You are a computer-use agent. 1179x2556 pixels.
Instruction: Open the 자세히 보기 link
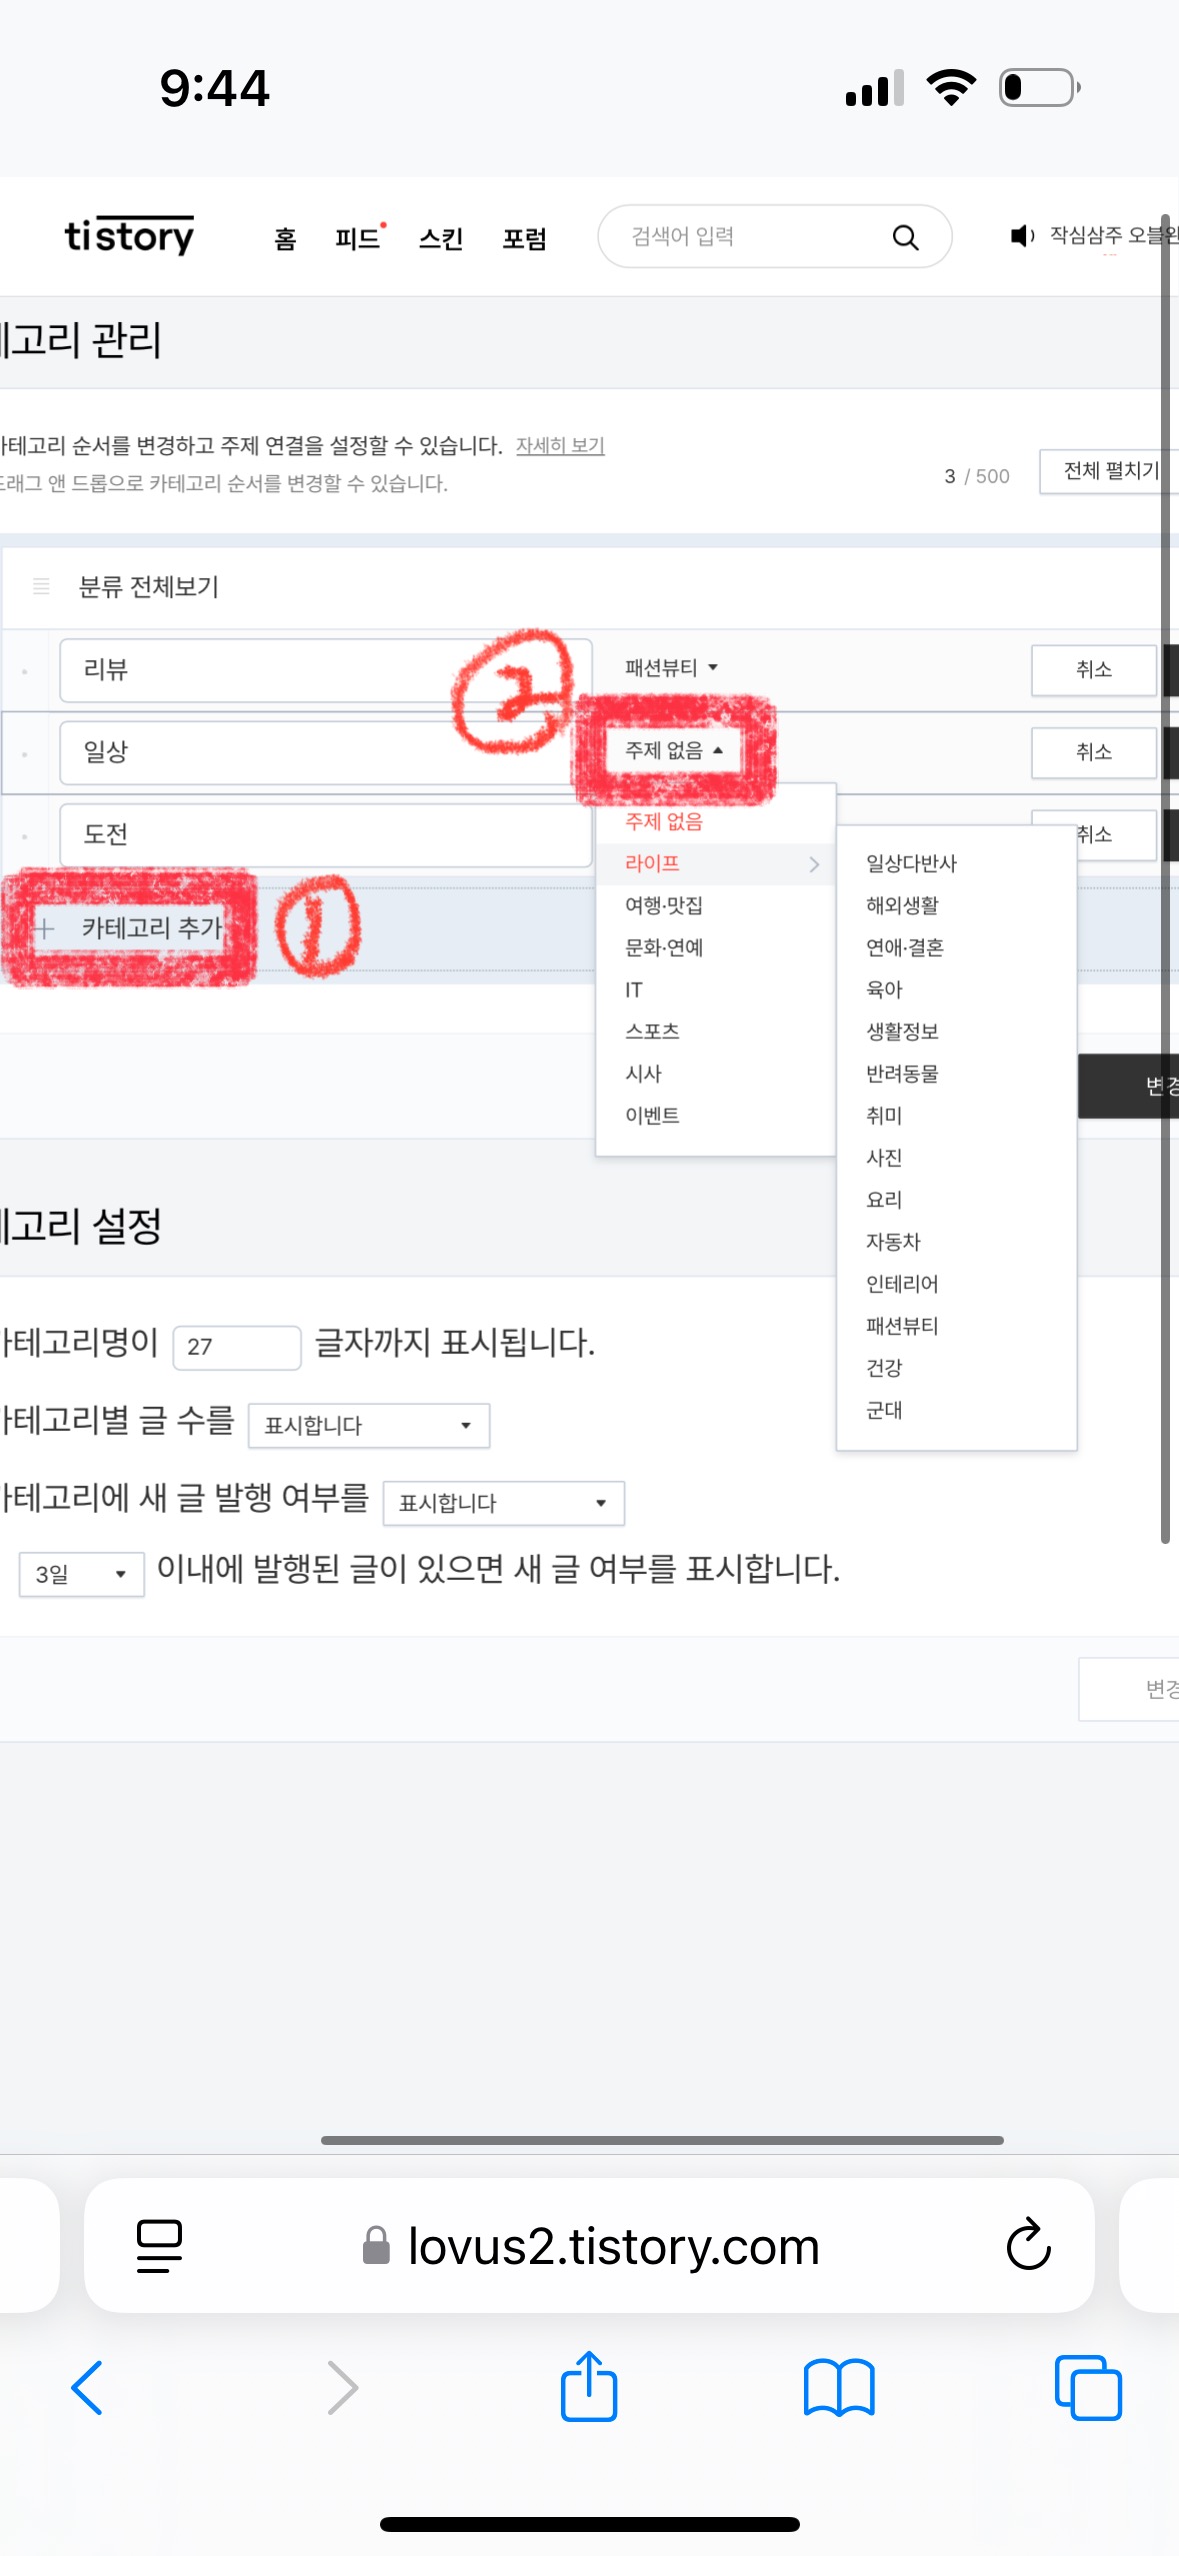point(560,445)
